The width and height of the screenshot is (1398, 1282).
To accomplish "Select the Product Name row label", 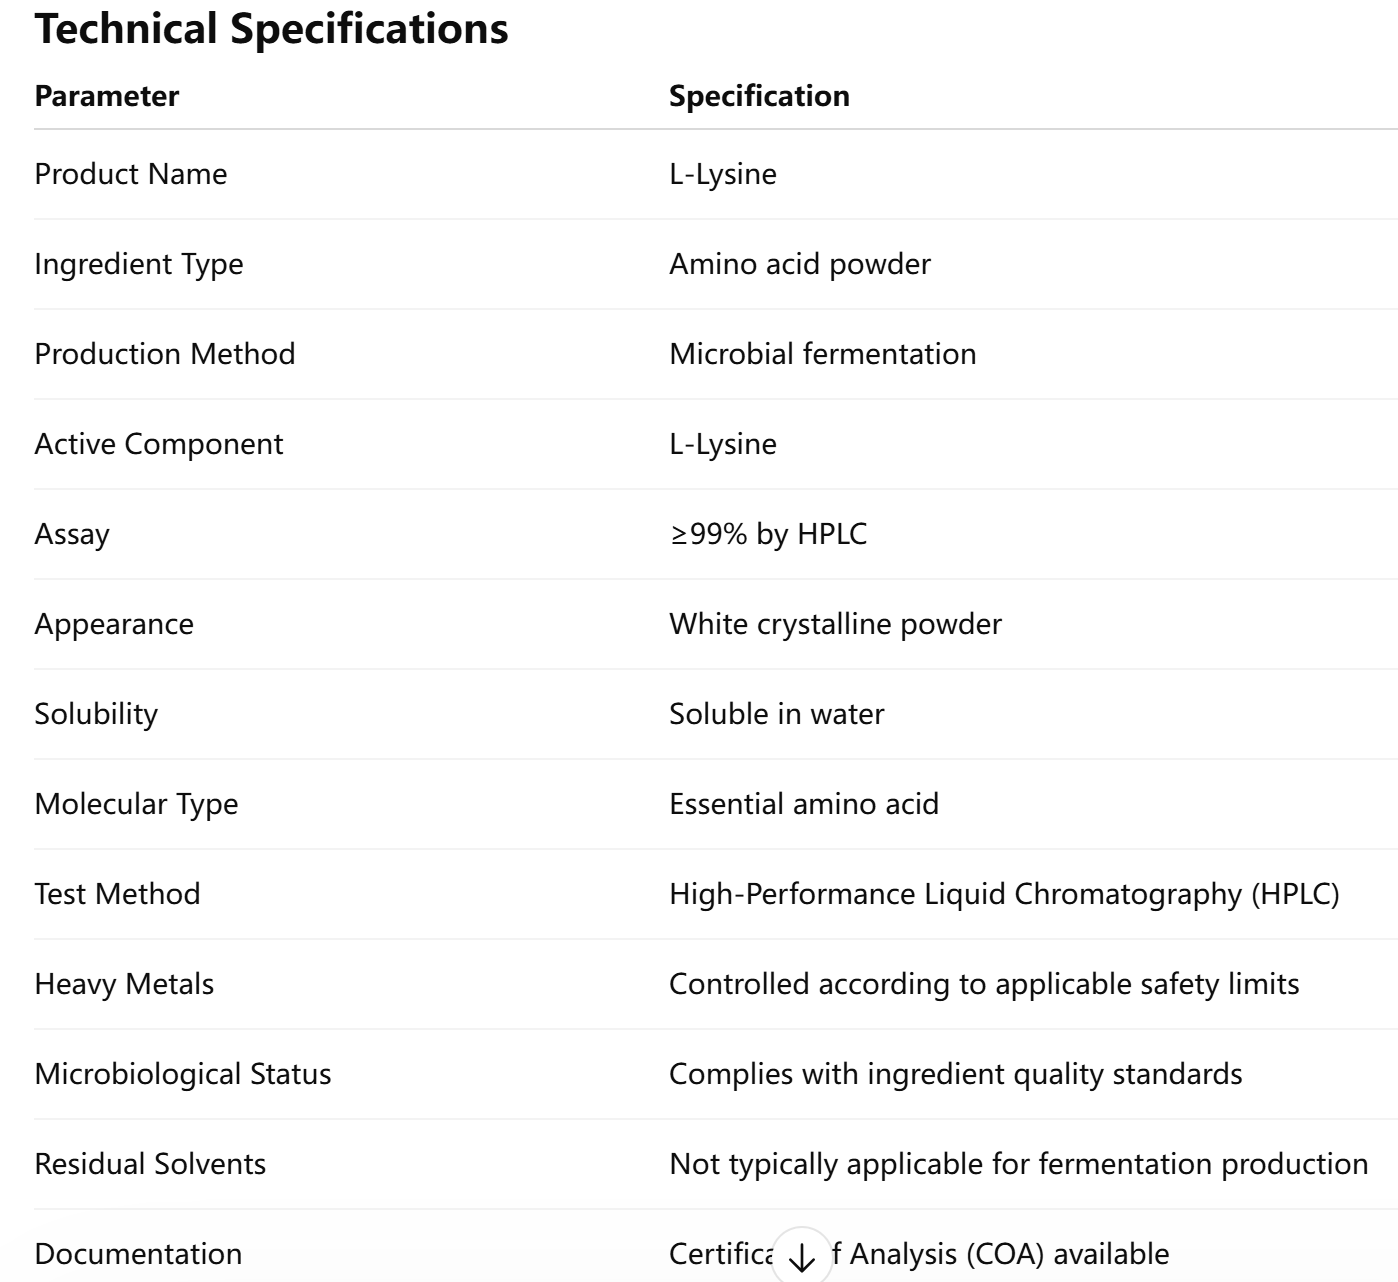I will point(131,174).
